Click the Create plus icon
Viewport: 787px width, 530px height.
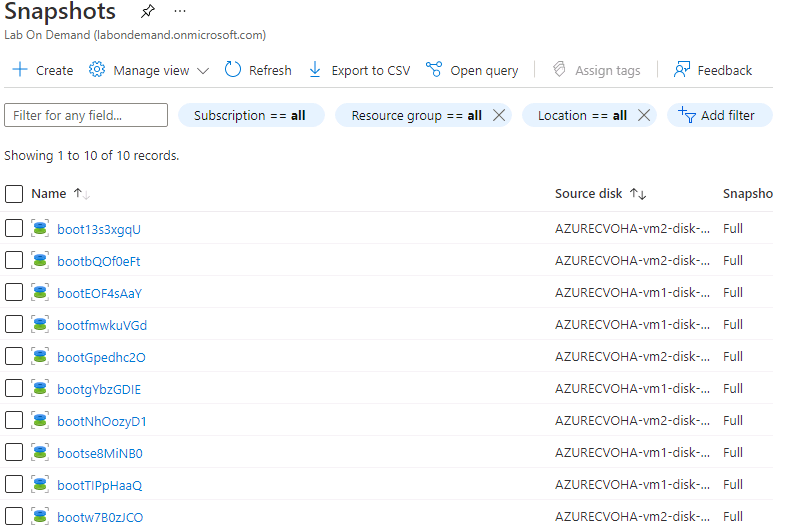pyautogui.click(x=20, y=70)
